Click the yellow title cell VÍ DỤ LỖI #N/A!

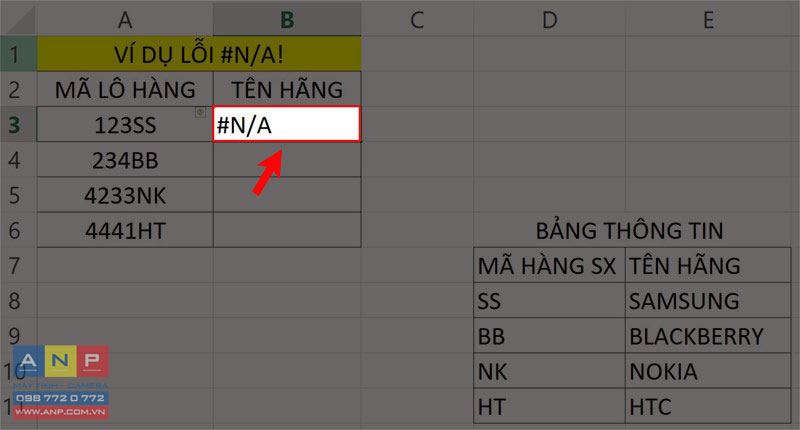pyautogui.click(x=199, y=54)
